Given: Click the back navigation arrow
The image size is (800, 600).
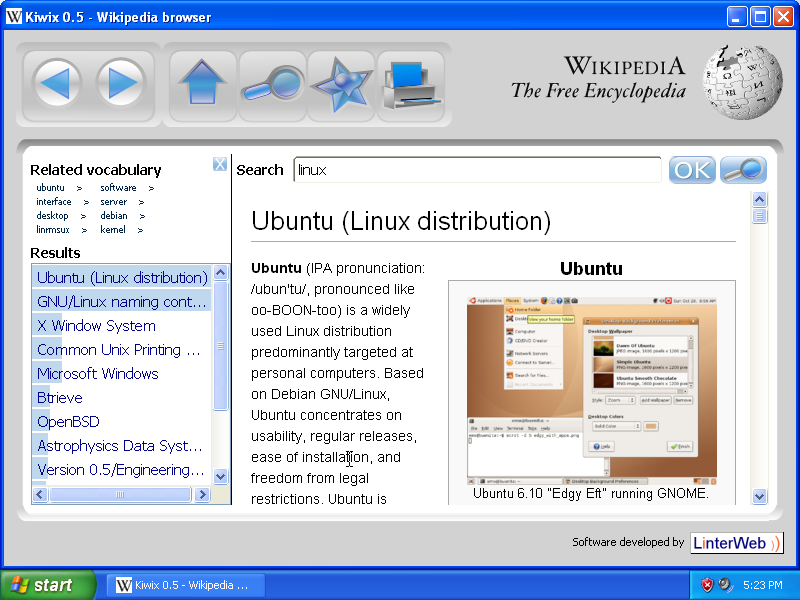Looking at the screenshot, I should click(57, 83).
